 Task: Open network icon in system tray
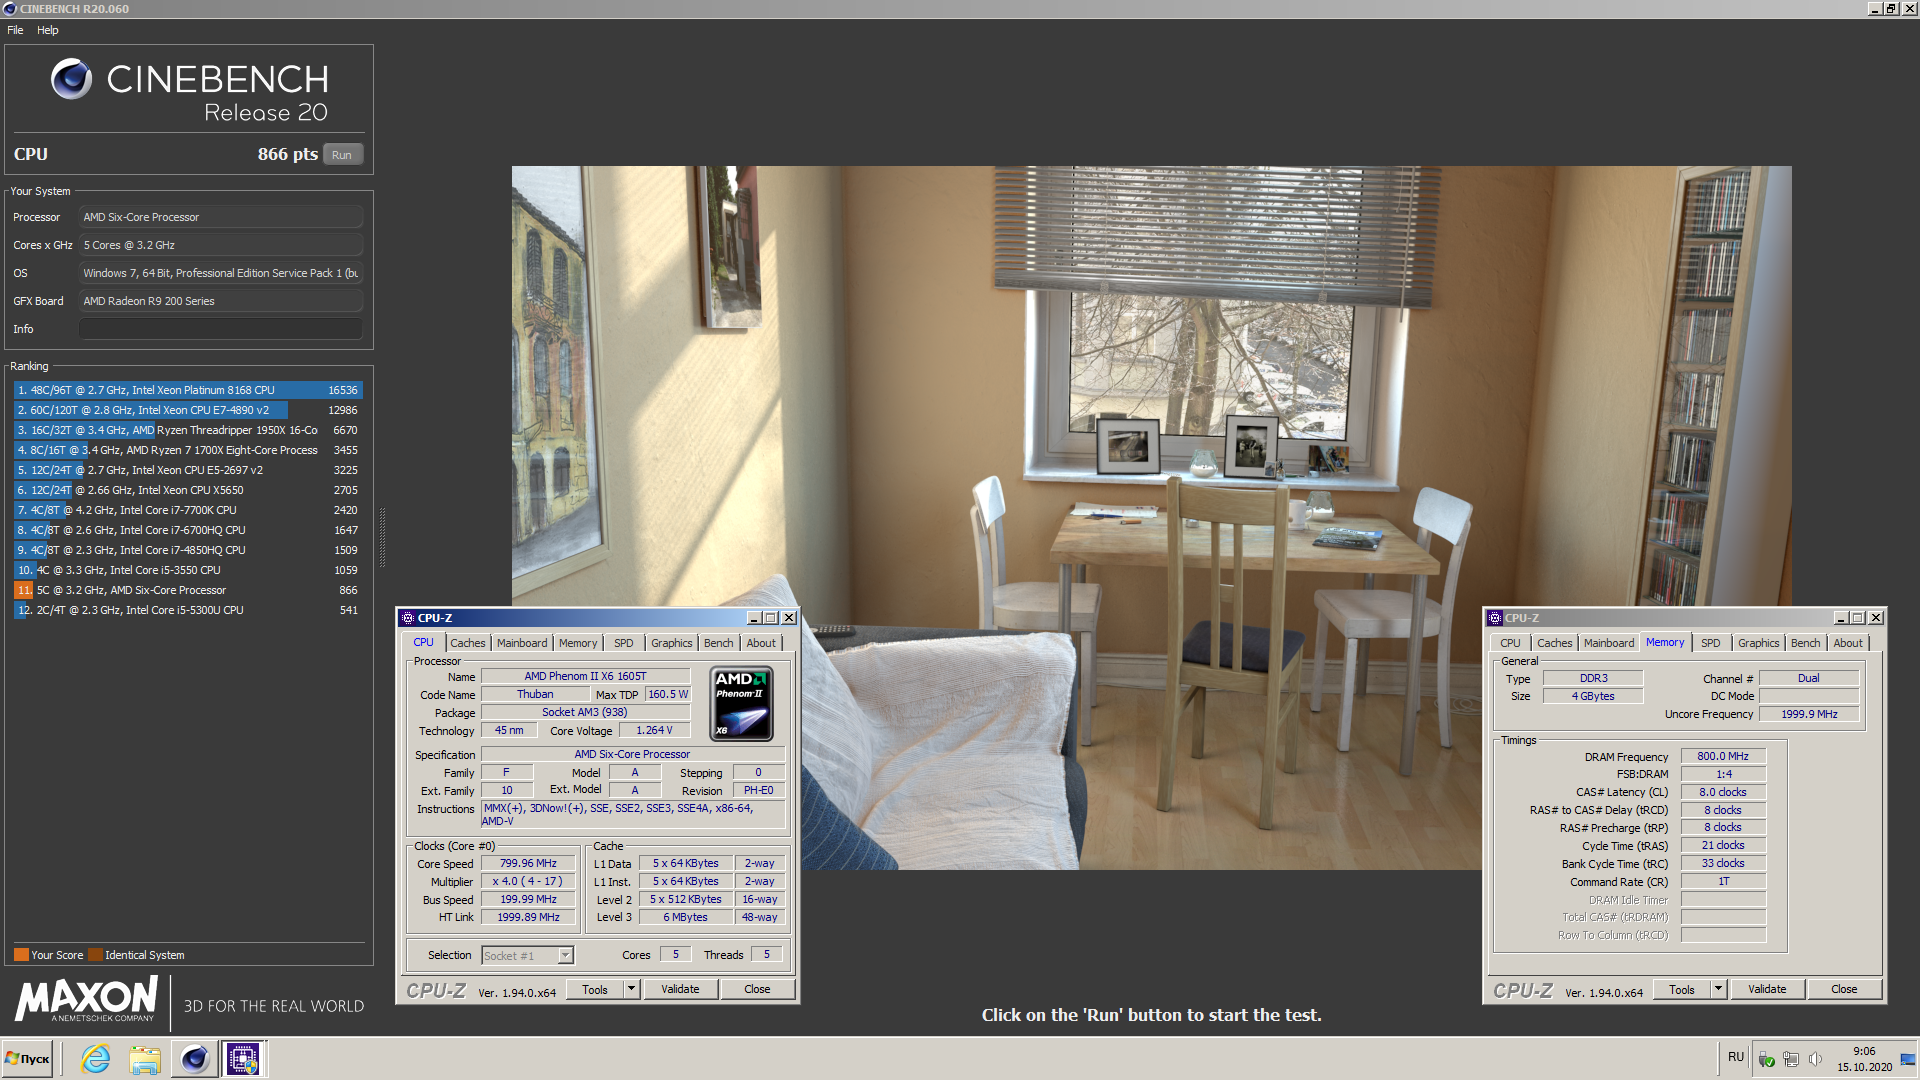click(1791, 1059)
